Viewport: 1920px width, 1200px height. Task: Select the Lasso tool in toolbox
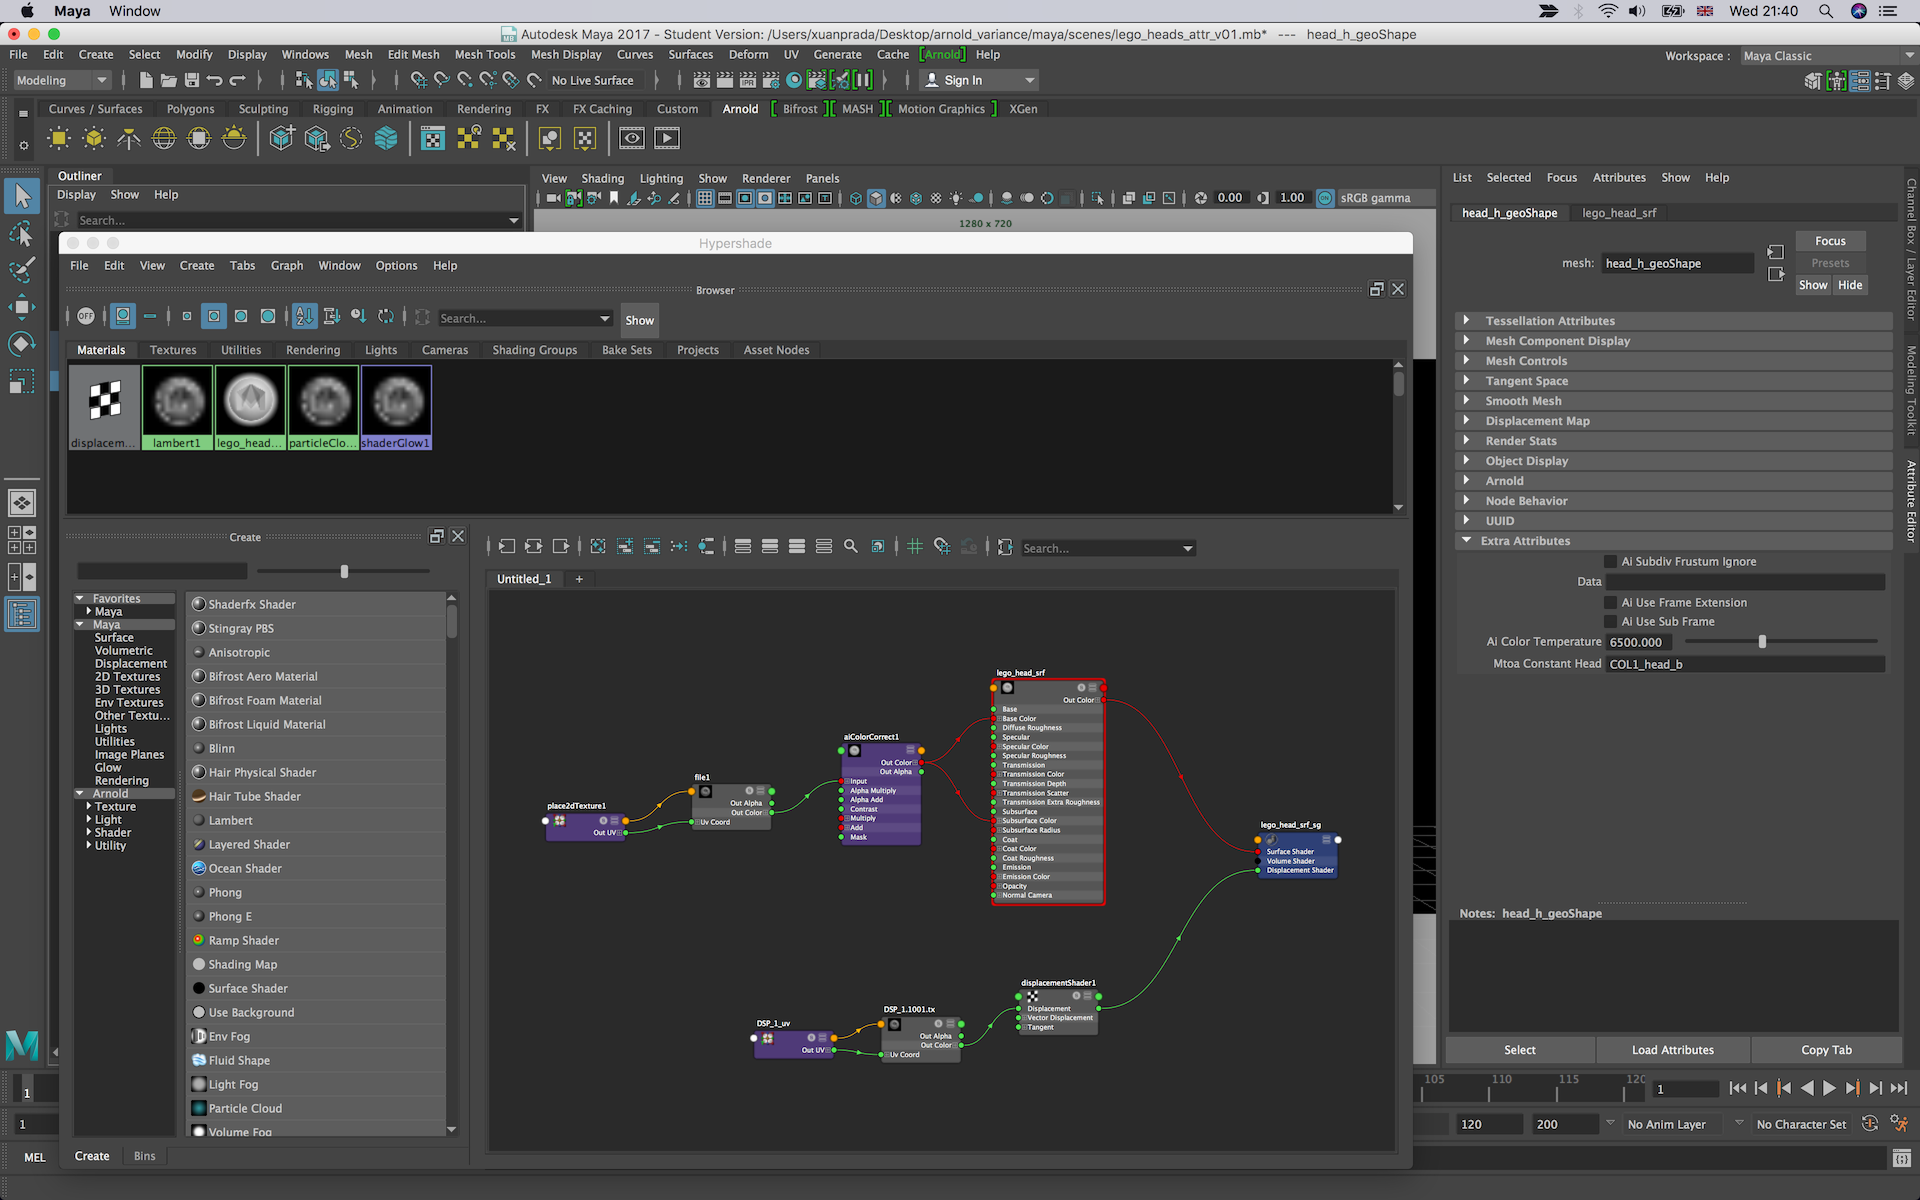[x=22, y=233]
